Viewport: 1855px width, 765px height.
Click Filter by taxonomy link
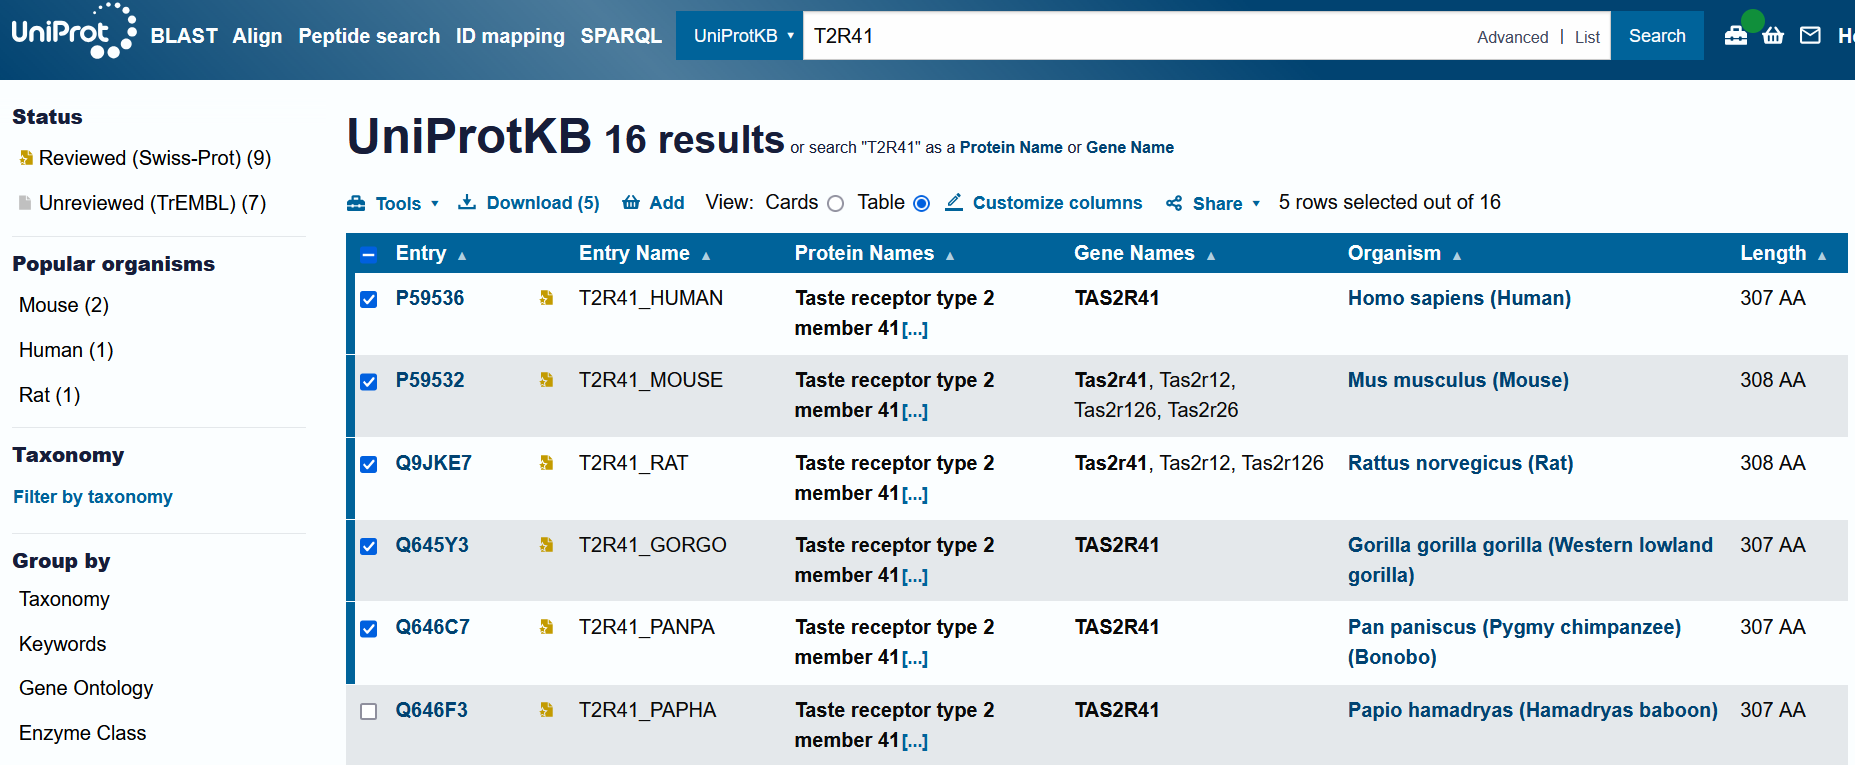click(x=93, y=497)
